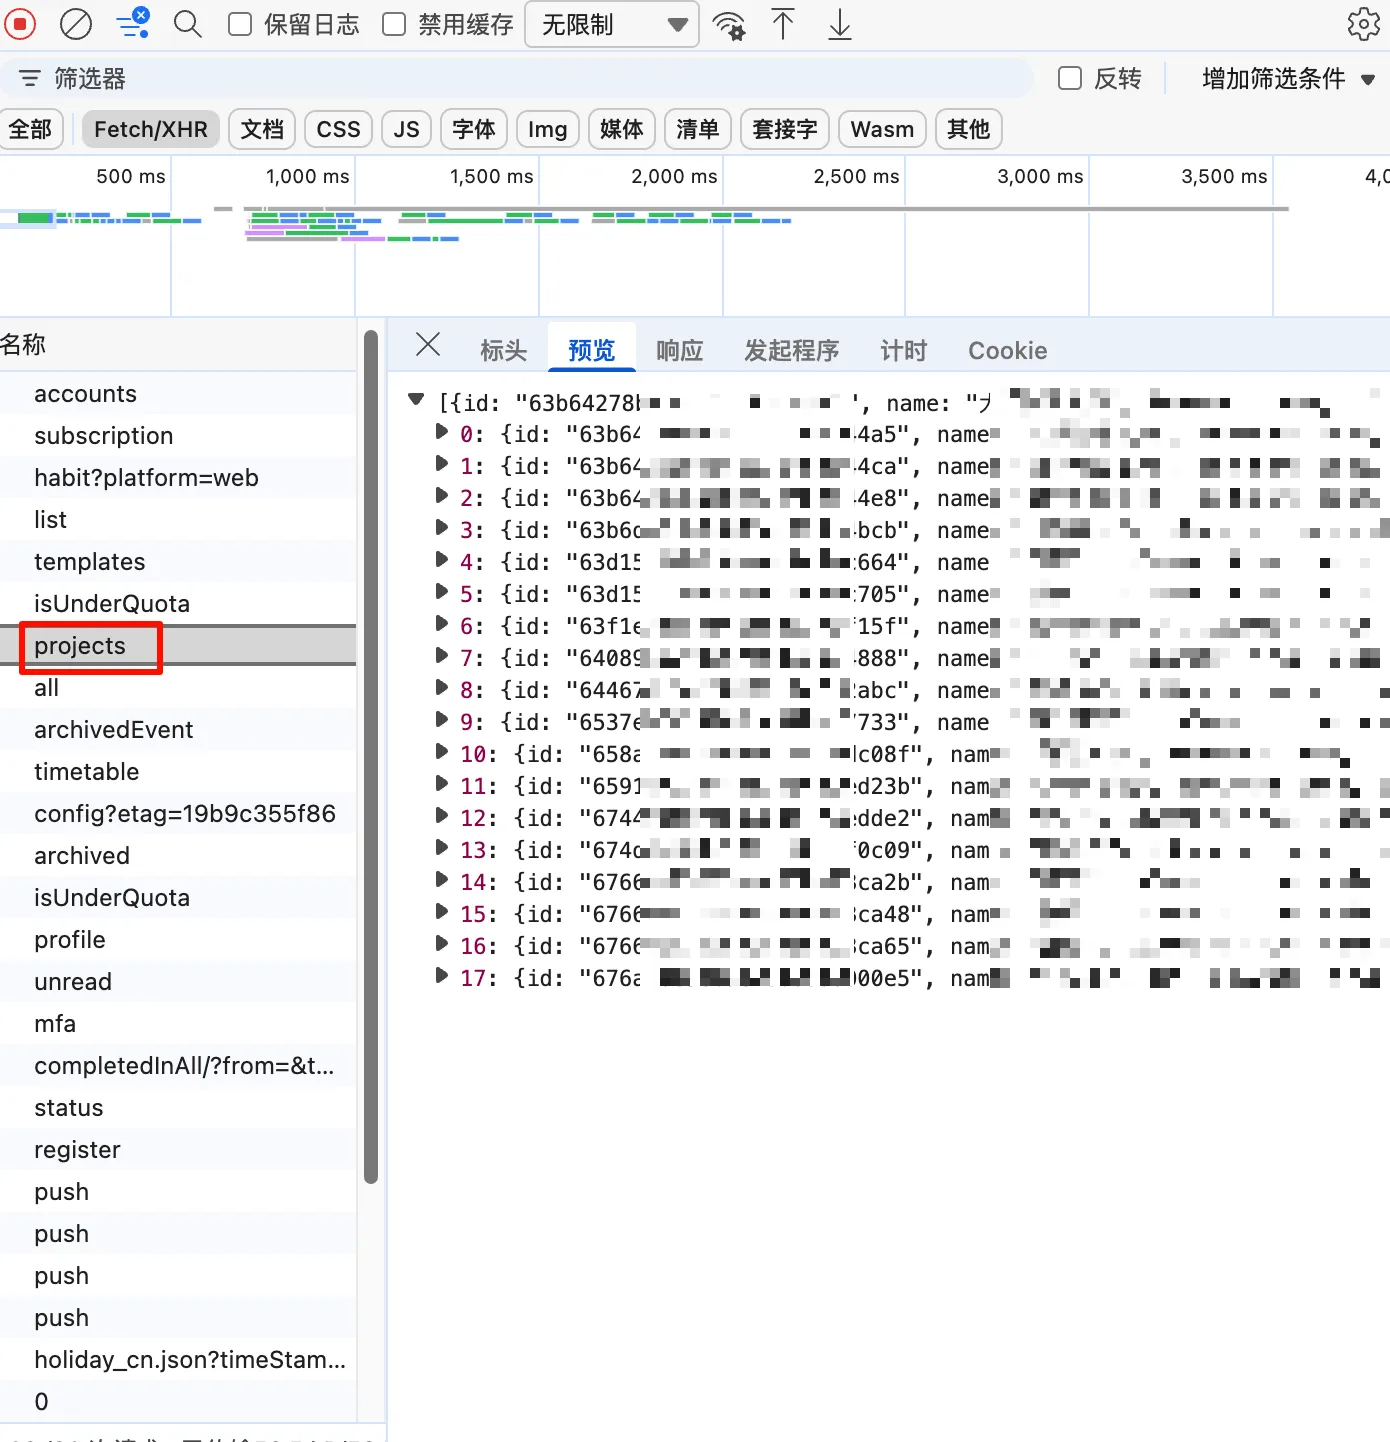This screenshot has height=1442, width=1390.
Task: Check the 反转 checkbox
Action: (1070, 79)
